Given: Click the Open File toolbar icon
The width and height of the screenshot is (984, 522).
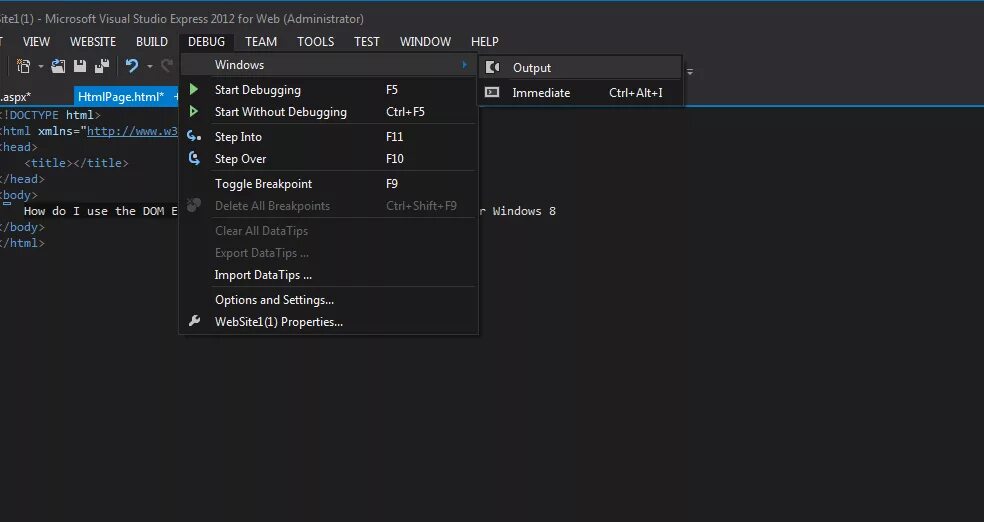Looking at the screenshot, I should click(58, 66).
